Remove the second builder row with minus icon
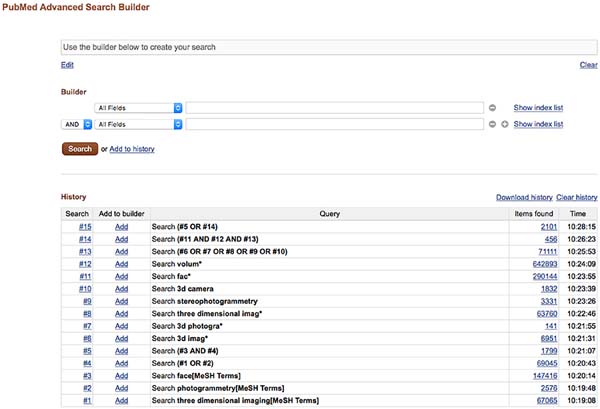 pyautogui.click(x=492, y=124)
